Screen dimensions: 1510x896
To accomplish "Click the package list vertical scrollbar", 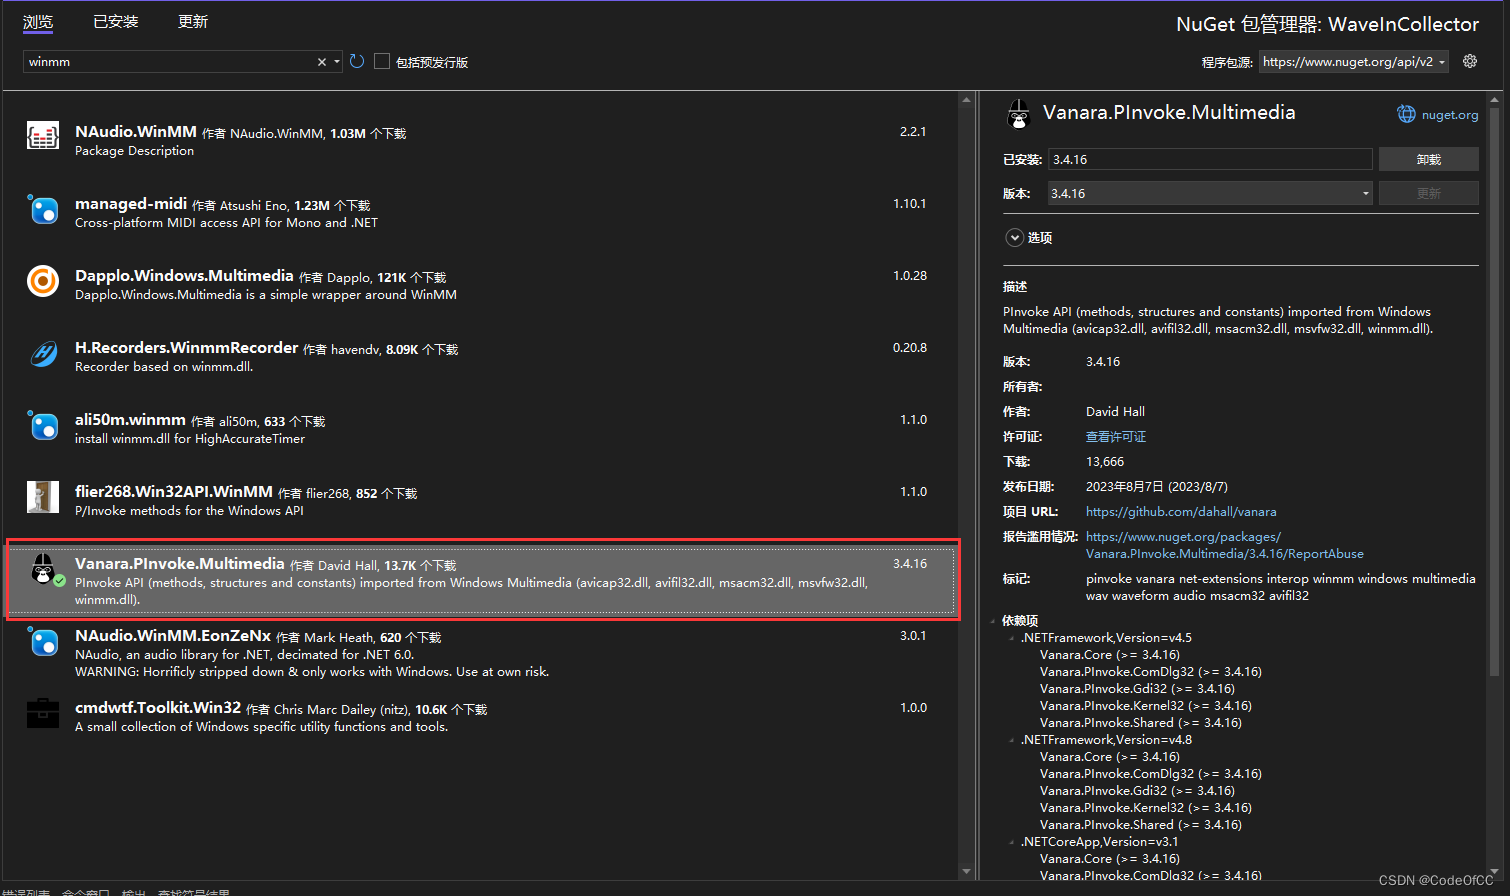I will point(966,485).
